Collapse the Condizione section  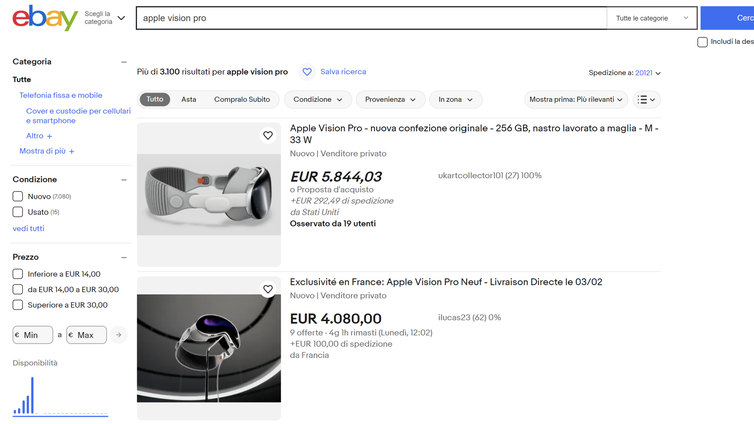124,180
